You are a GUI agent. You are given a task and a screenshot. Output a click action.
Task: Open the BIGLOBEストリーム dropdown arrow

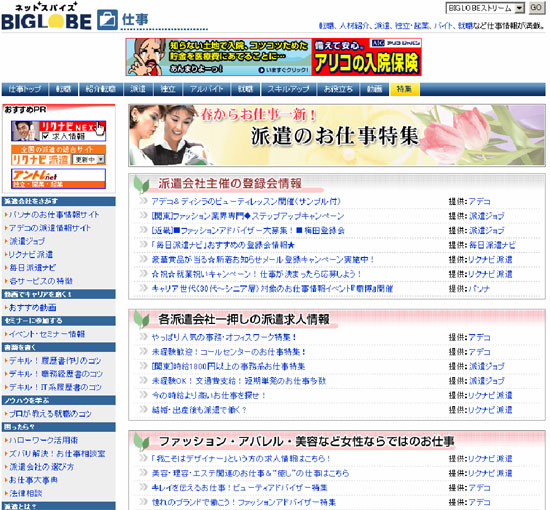(x=519, y=8)
